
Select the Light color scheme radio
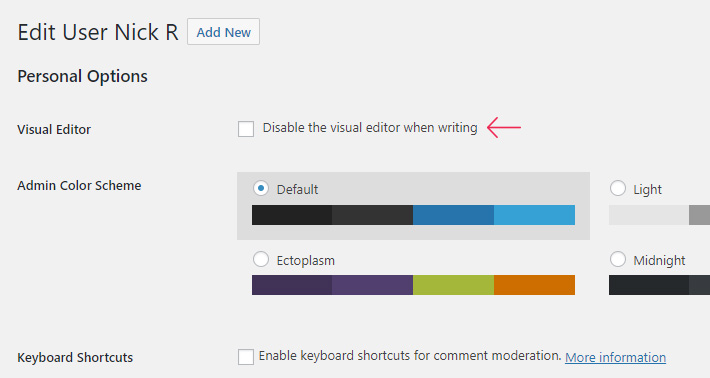click(x=618, y=188)
